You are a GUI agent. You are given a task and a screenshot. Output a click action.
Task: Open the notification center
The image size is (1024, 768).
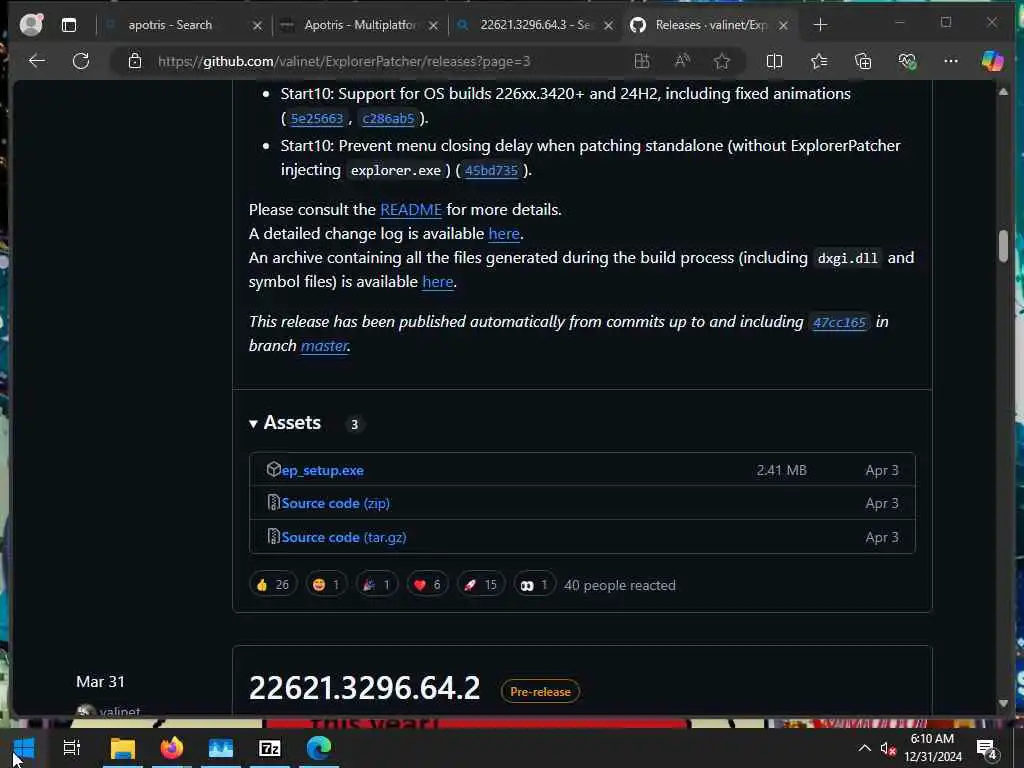pos(987,750)
